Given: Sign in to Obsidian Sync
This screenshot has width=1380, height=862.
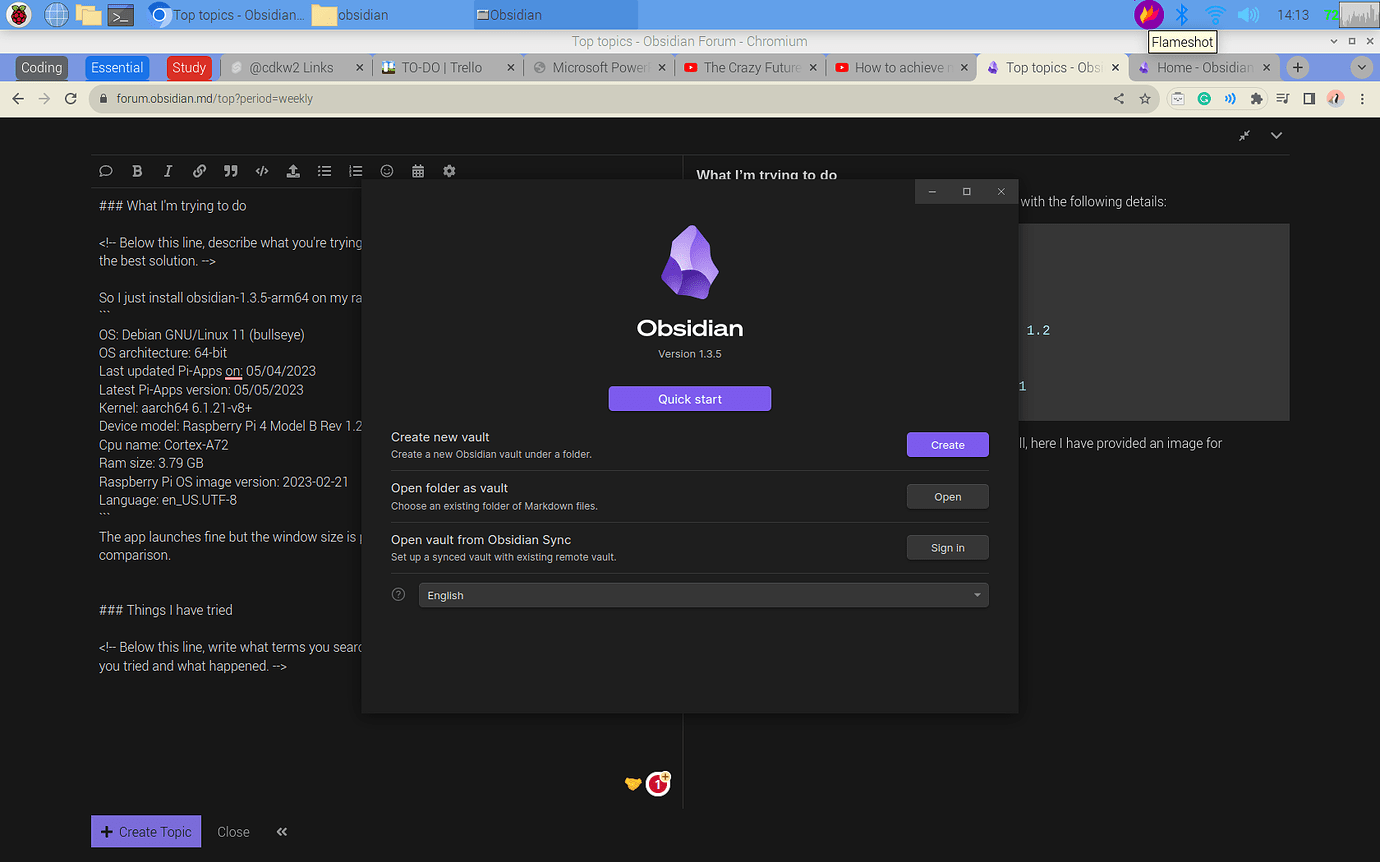Looking at the screenshot, I should click(x=947, y=547).
